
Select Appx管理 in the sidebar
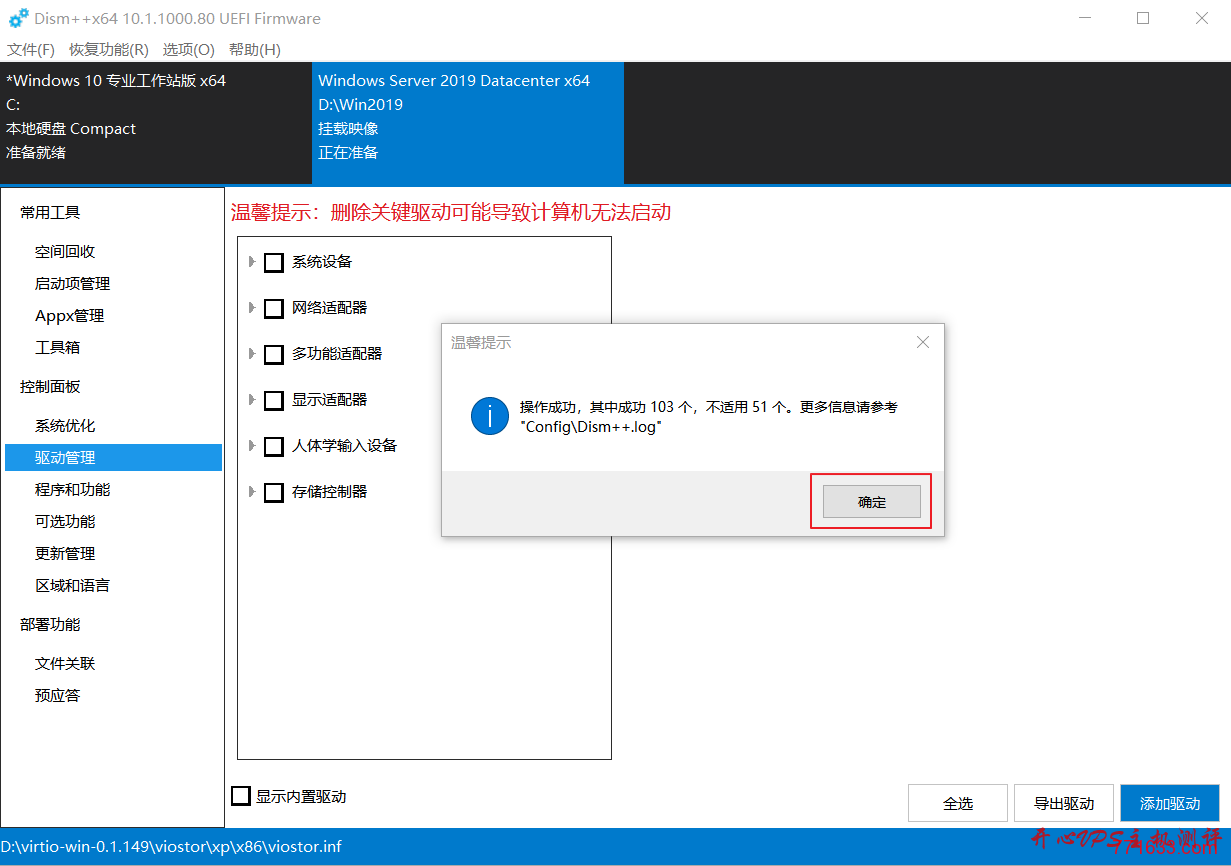click(69, 315)
